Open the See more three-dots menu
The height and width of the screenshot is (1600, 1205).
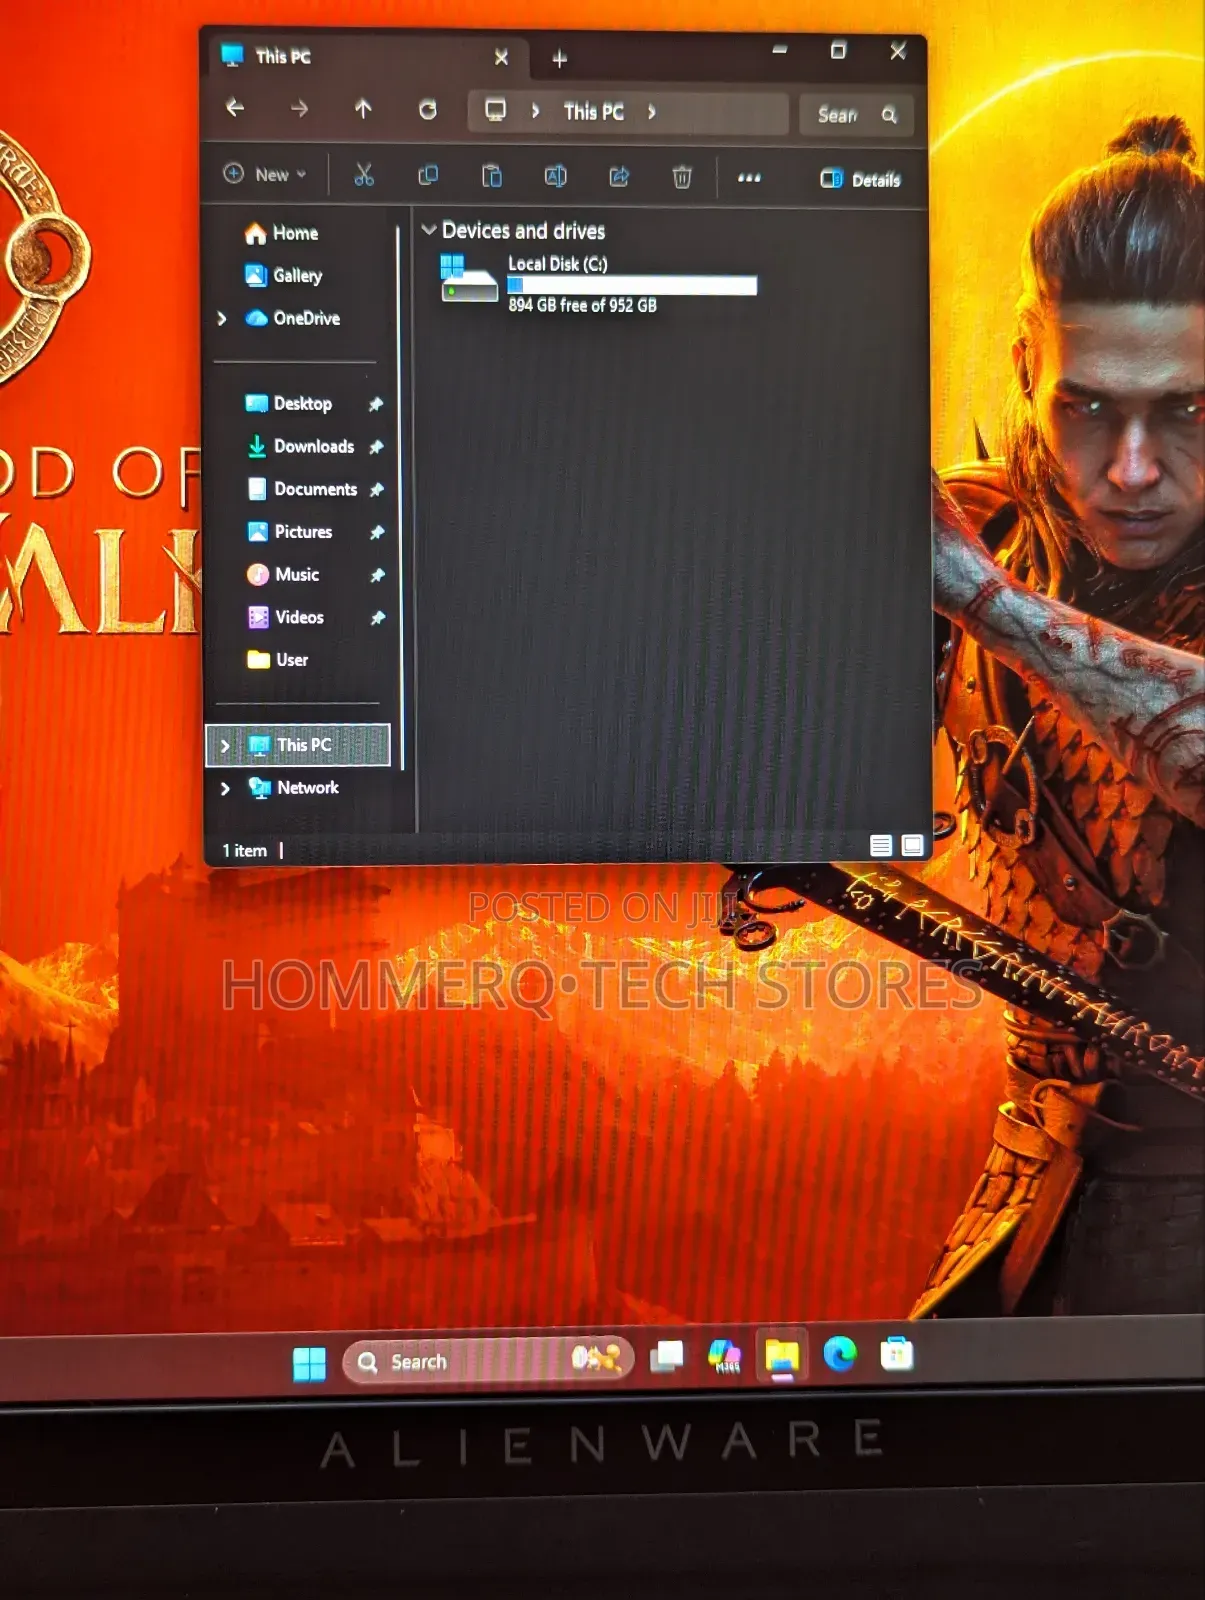pyautogui.click(x=749, y=178)
